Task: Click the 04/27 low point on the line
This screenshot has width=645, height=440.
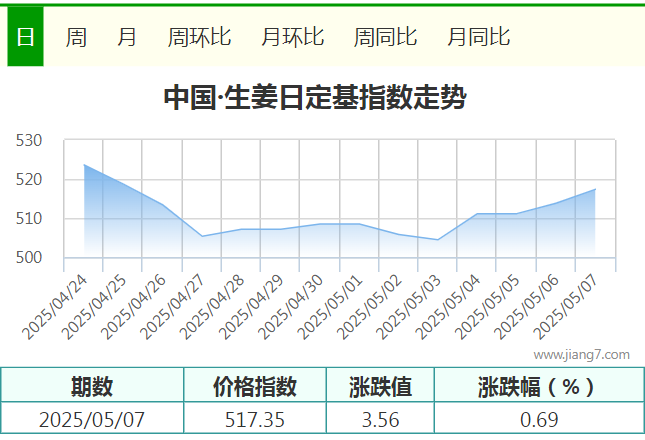Action: click(x=202, y=236)
